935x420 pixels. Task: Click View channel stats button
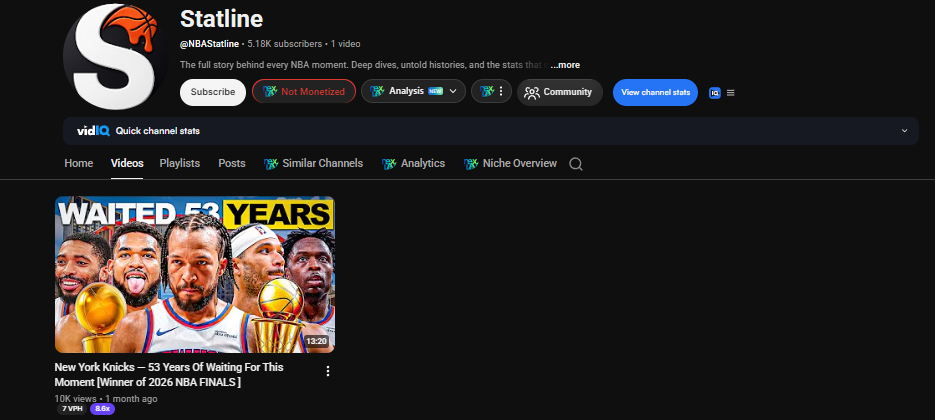click(655, 92)
